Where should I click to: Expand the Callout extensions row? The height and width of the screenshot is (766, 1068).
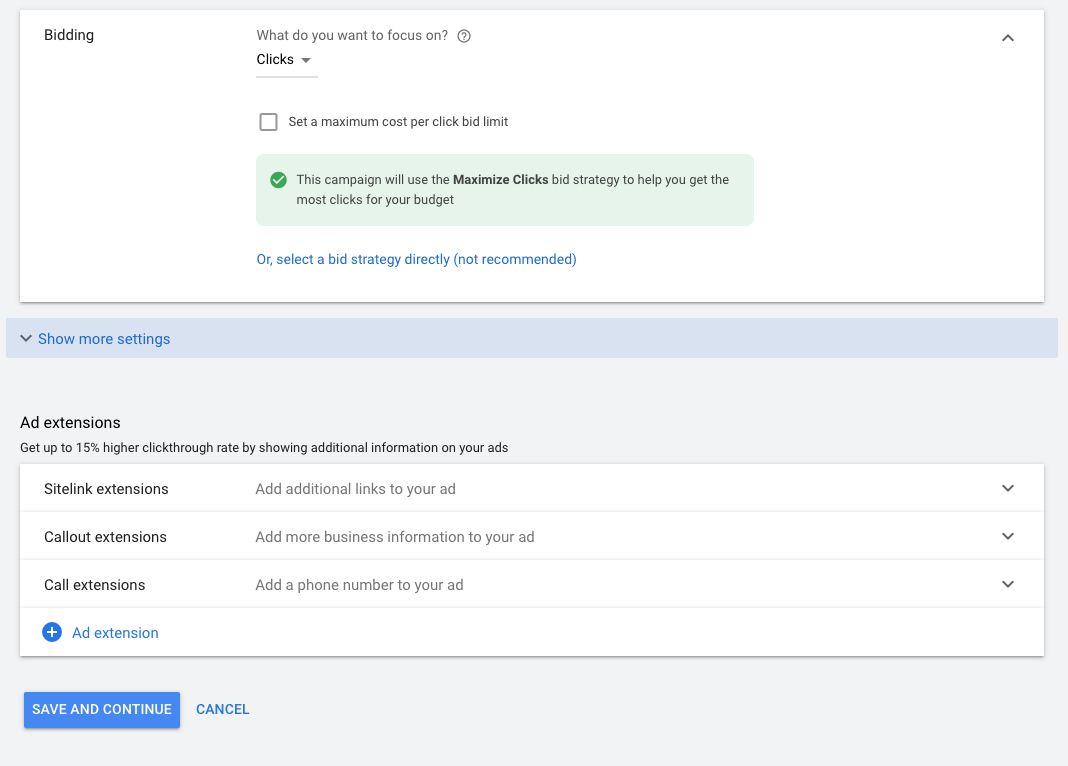1008,536
